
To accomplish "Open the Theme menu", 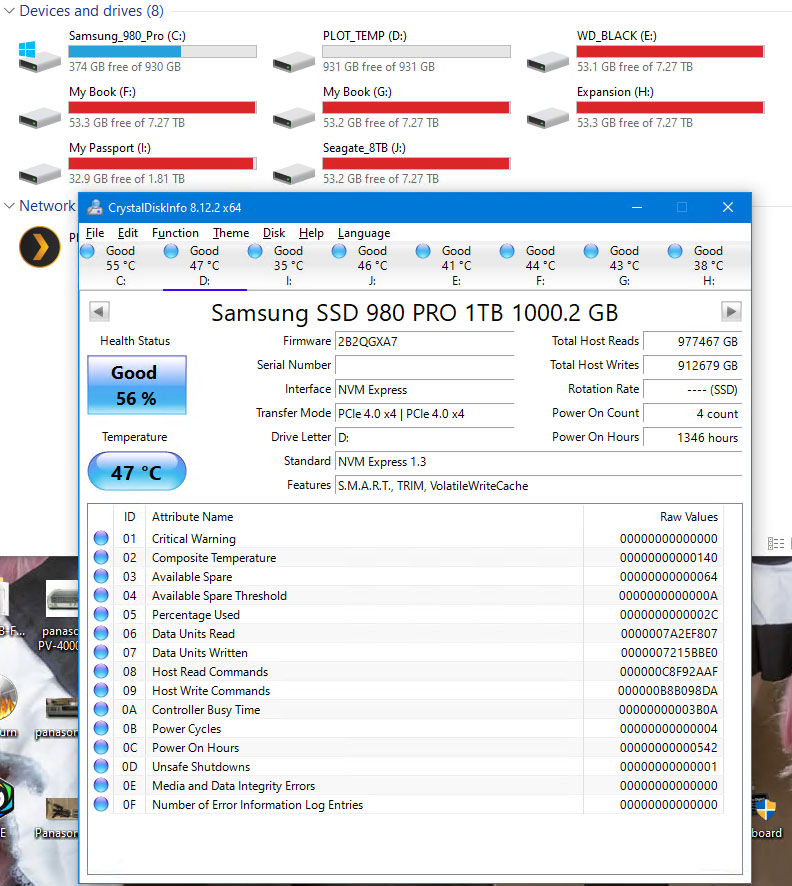I will point(231,233).
